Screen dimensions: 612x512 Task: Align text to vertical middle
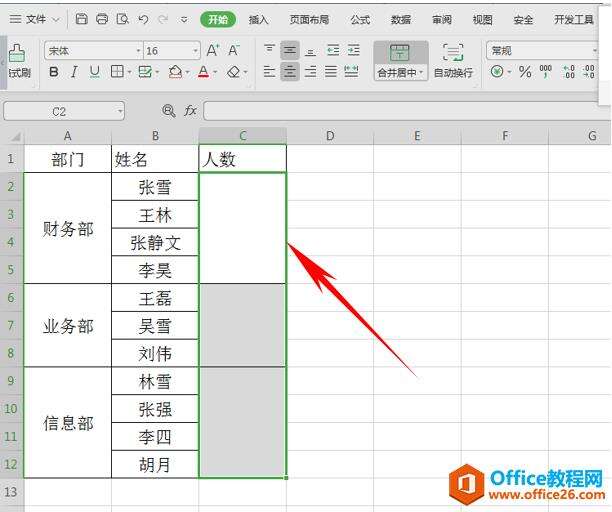290,50
